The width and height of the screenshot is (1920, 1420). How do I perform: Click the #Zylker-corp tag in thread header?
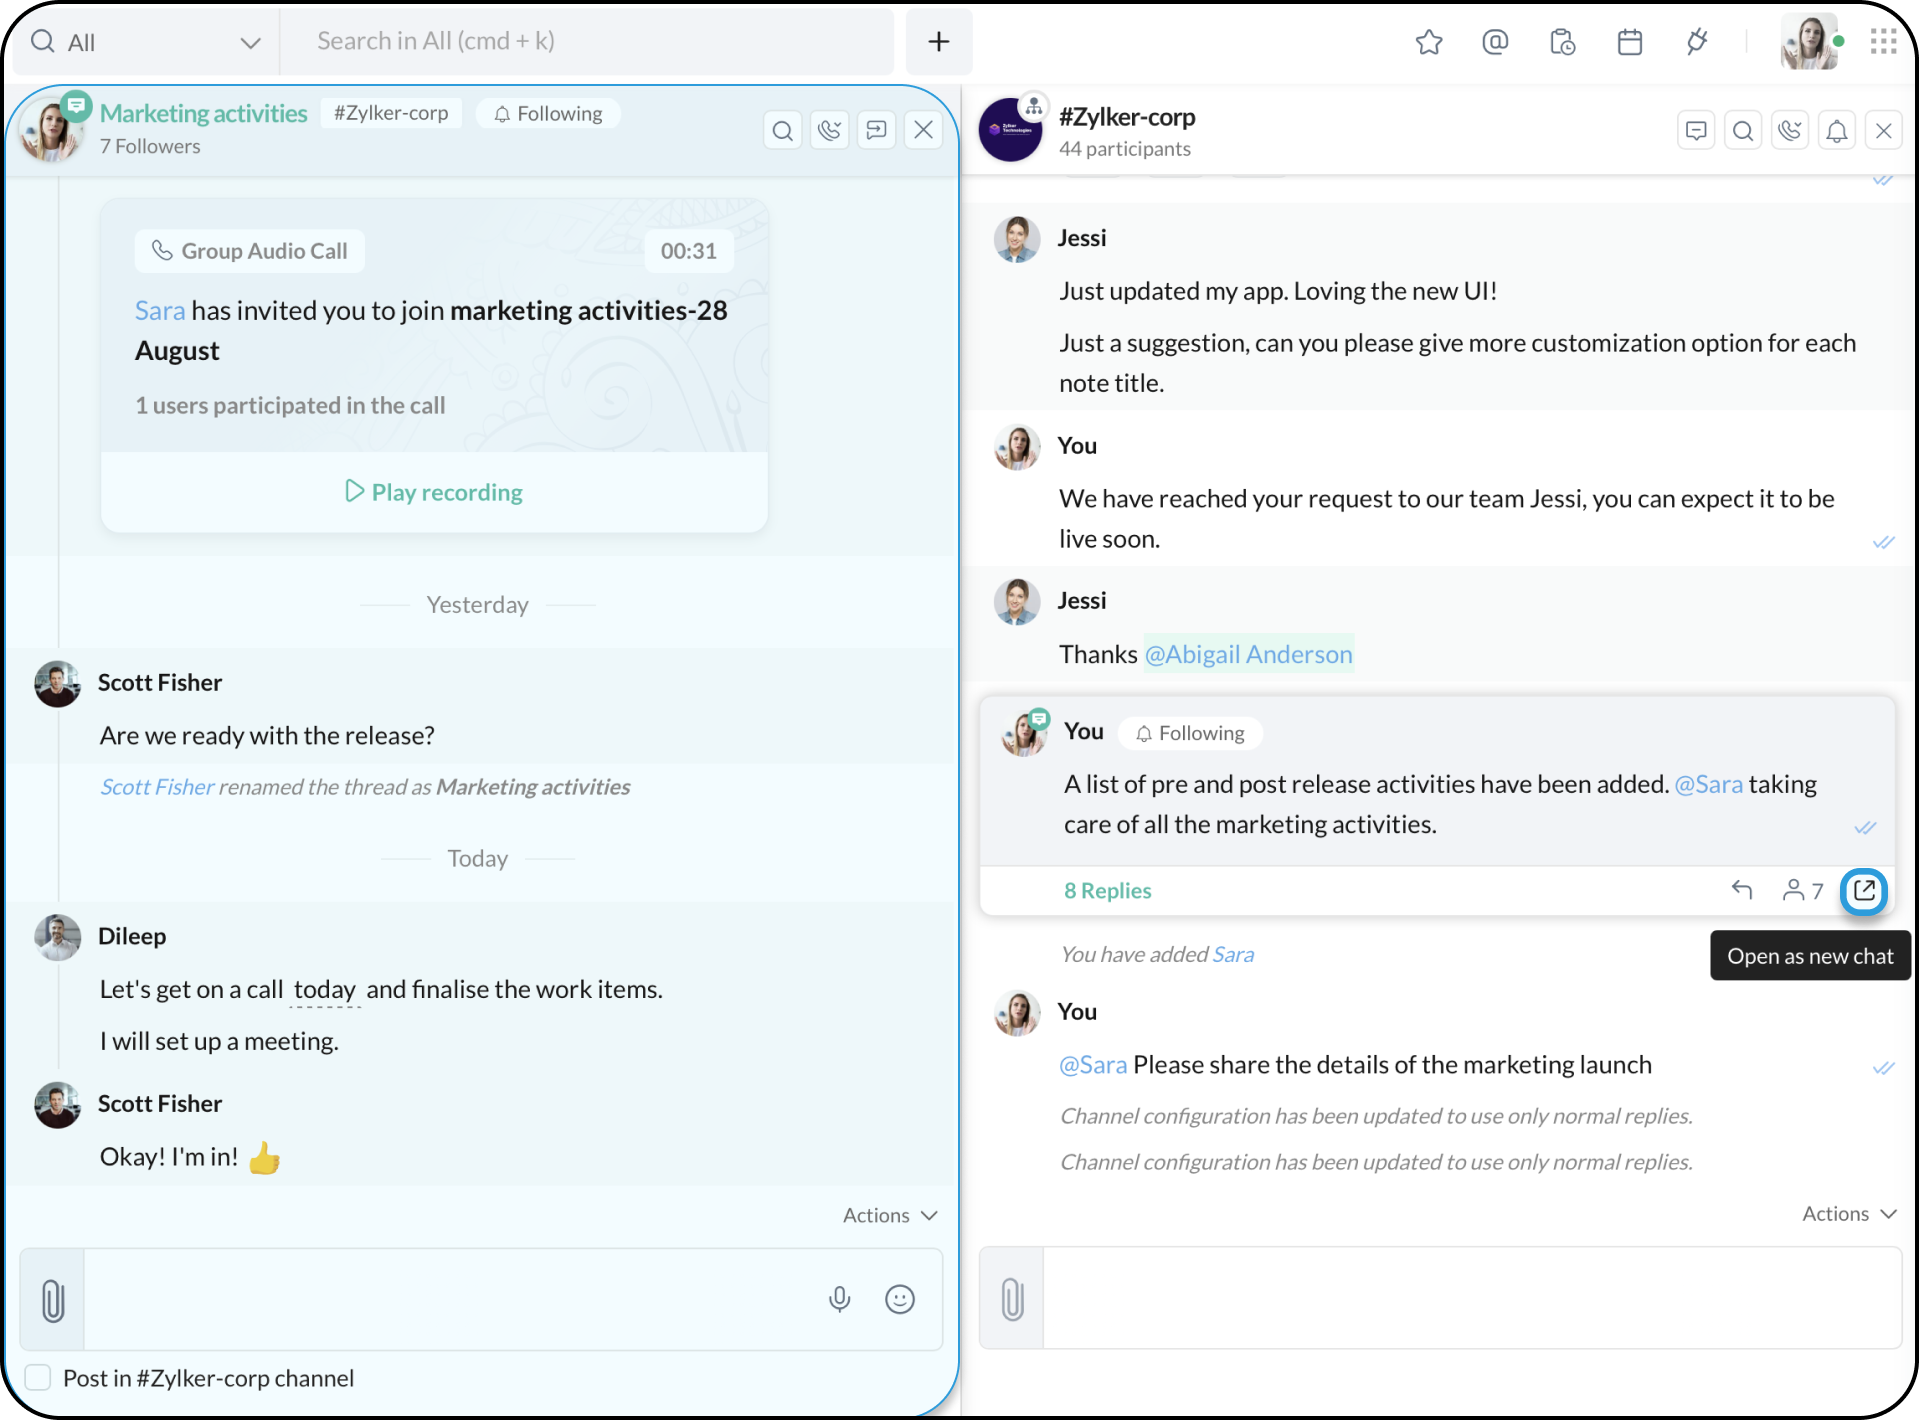pos(391,113)
